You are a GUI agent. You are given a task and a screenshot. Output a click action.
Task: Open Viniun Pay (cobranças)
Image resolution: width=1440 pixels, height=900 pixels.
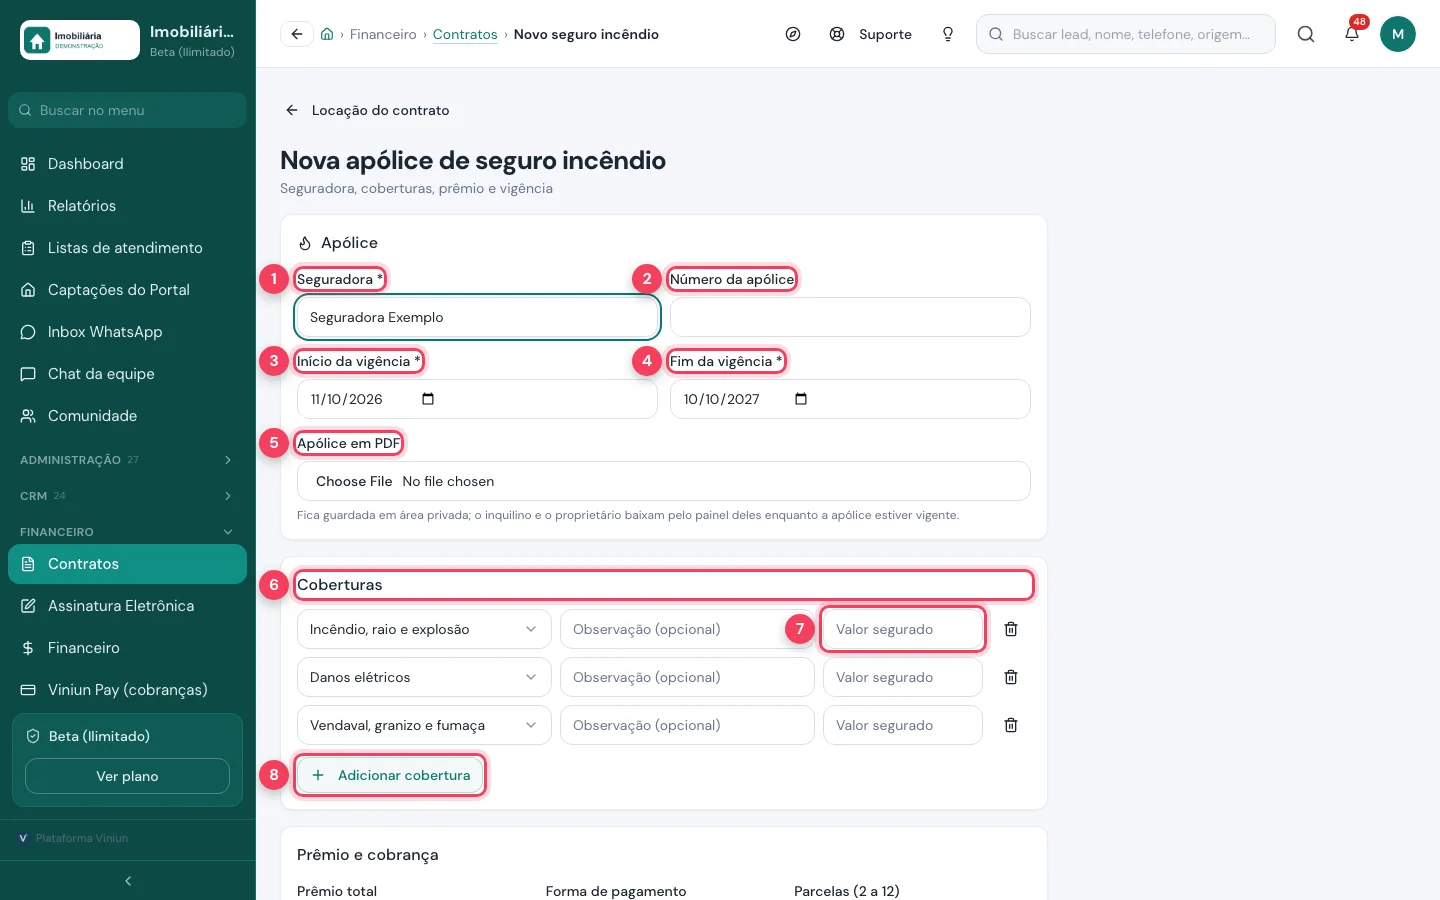[x=127, y=690]
